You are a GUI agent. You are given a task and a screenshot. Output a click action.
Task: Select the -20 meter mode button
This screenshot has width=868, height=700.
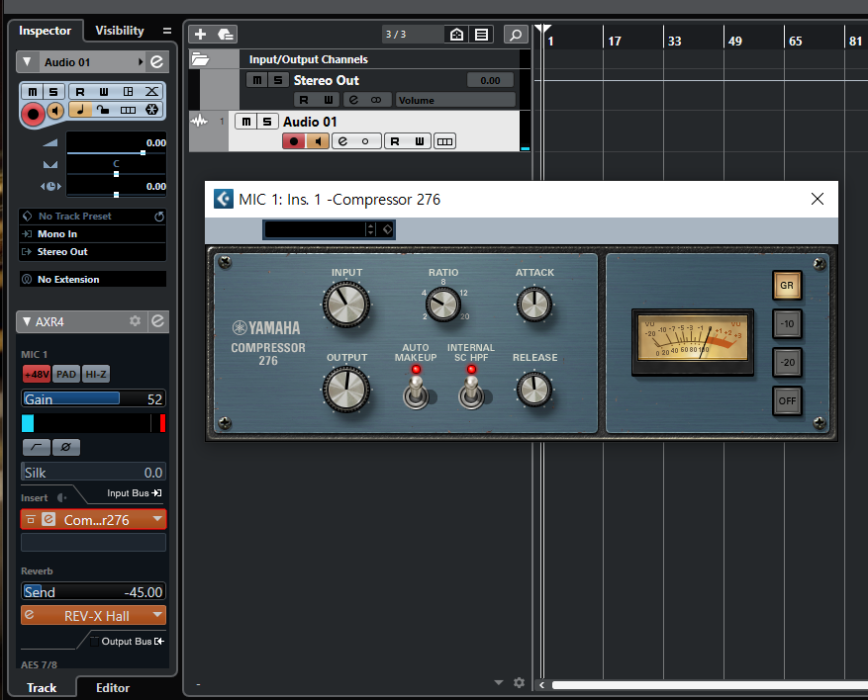787,362
